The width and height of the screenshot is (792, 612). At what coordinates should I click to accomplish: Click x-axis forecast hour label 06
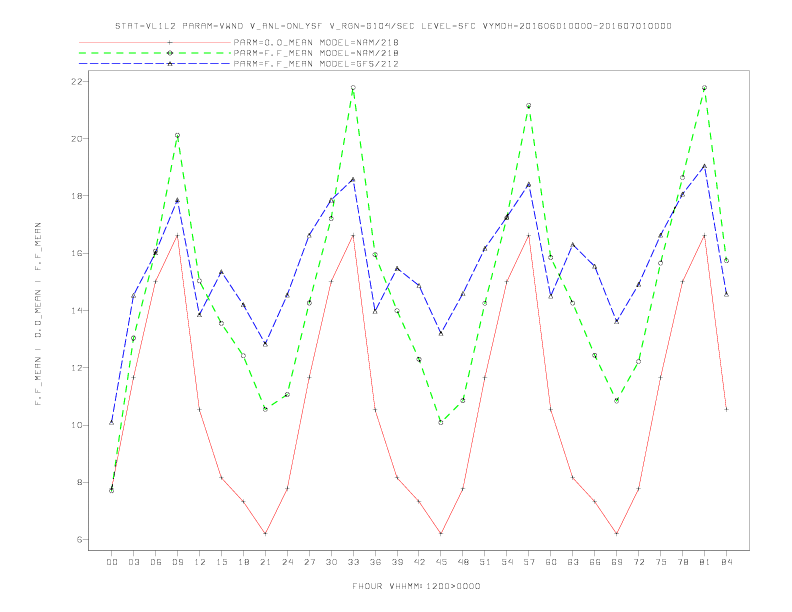[x=156, y=562]
